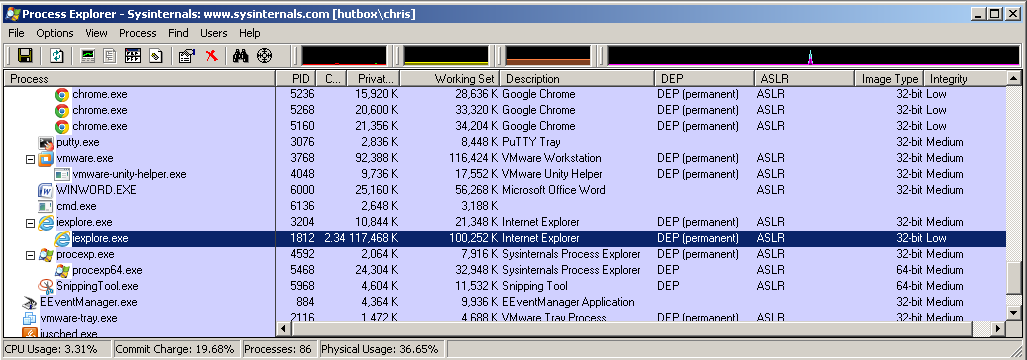Click the Chrome icon for PID 5268
The height and width of the screenshot is (360, 1027).
[x=62, y=110]
